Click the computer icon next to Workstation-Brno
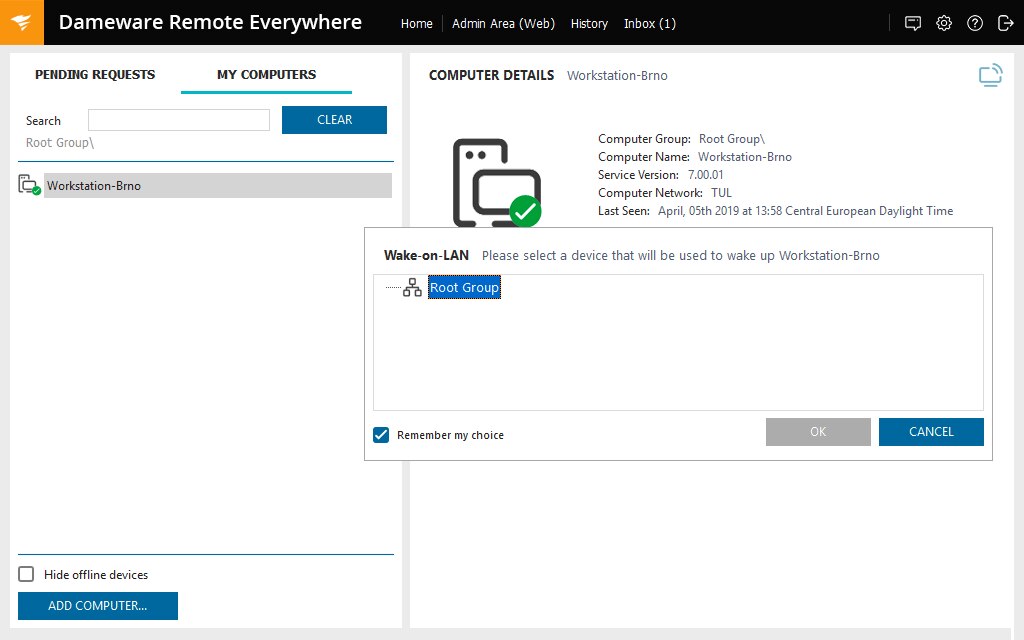1024x640 pixels. [x=28, y=185]
